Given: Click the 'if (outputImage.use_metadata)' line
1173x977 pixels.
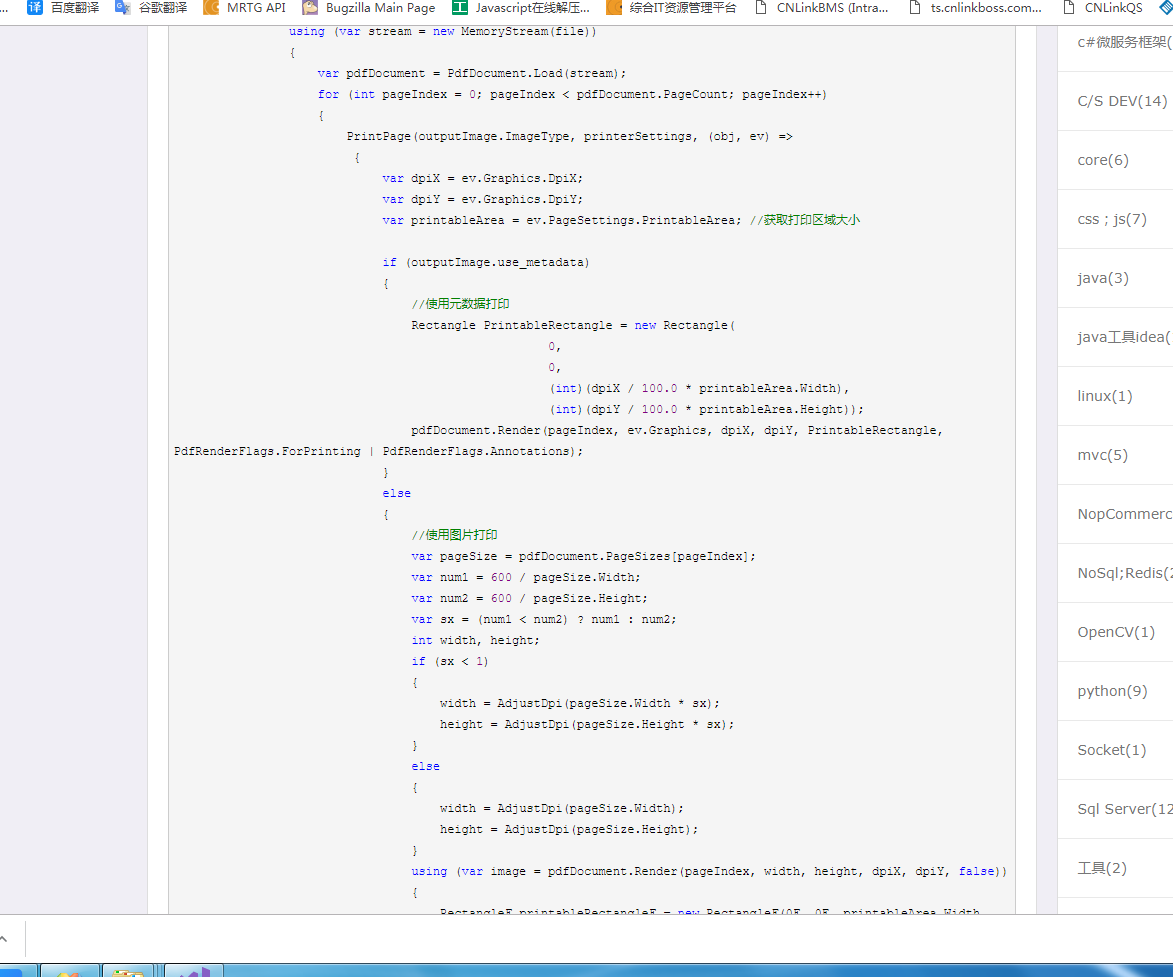Looking at the screenshot, I should coord(486,263).
